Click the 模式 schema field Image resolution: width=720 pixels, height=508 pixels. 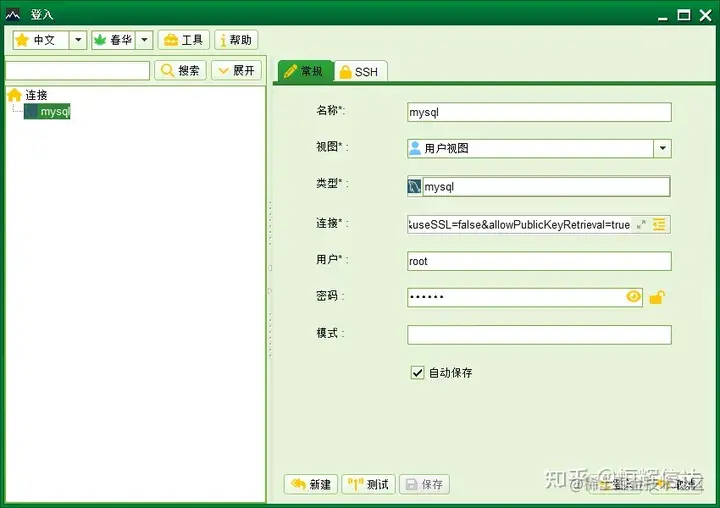(539, 335)
